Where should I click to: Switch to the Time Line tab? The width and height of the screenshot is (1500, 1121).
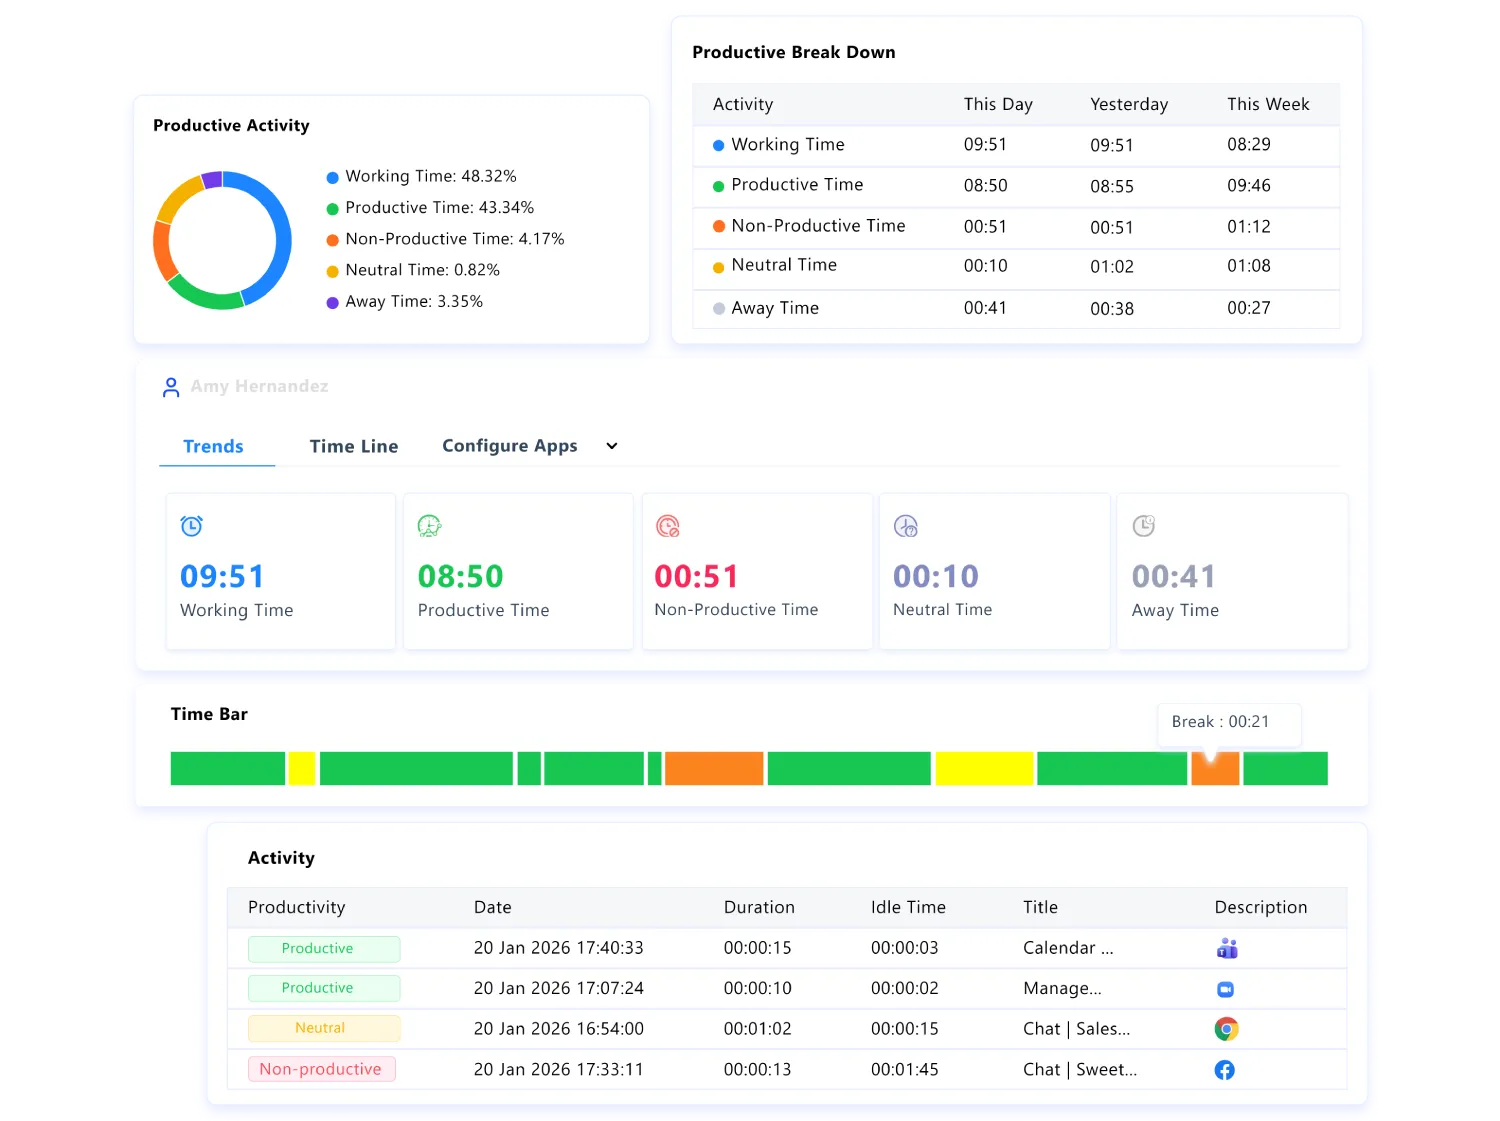pyautogui.click(x=354, y=446)
